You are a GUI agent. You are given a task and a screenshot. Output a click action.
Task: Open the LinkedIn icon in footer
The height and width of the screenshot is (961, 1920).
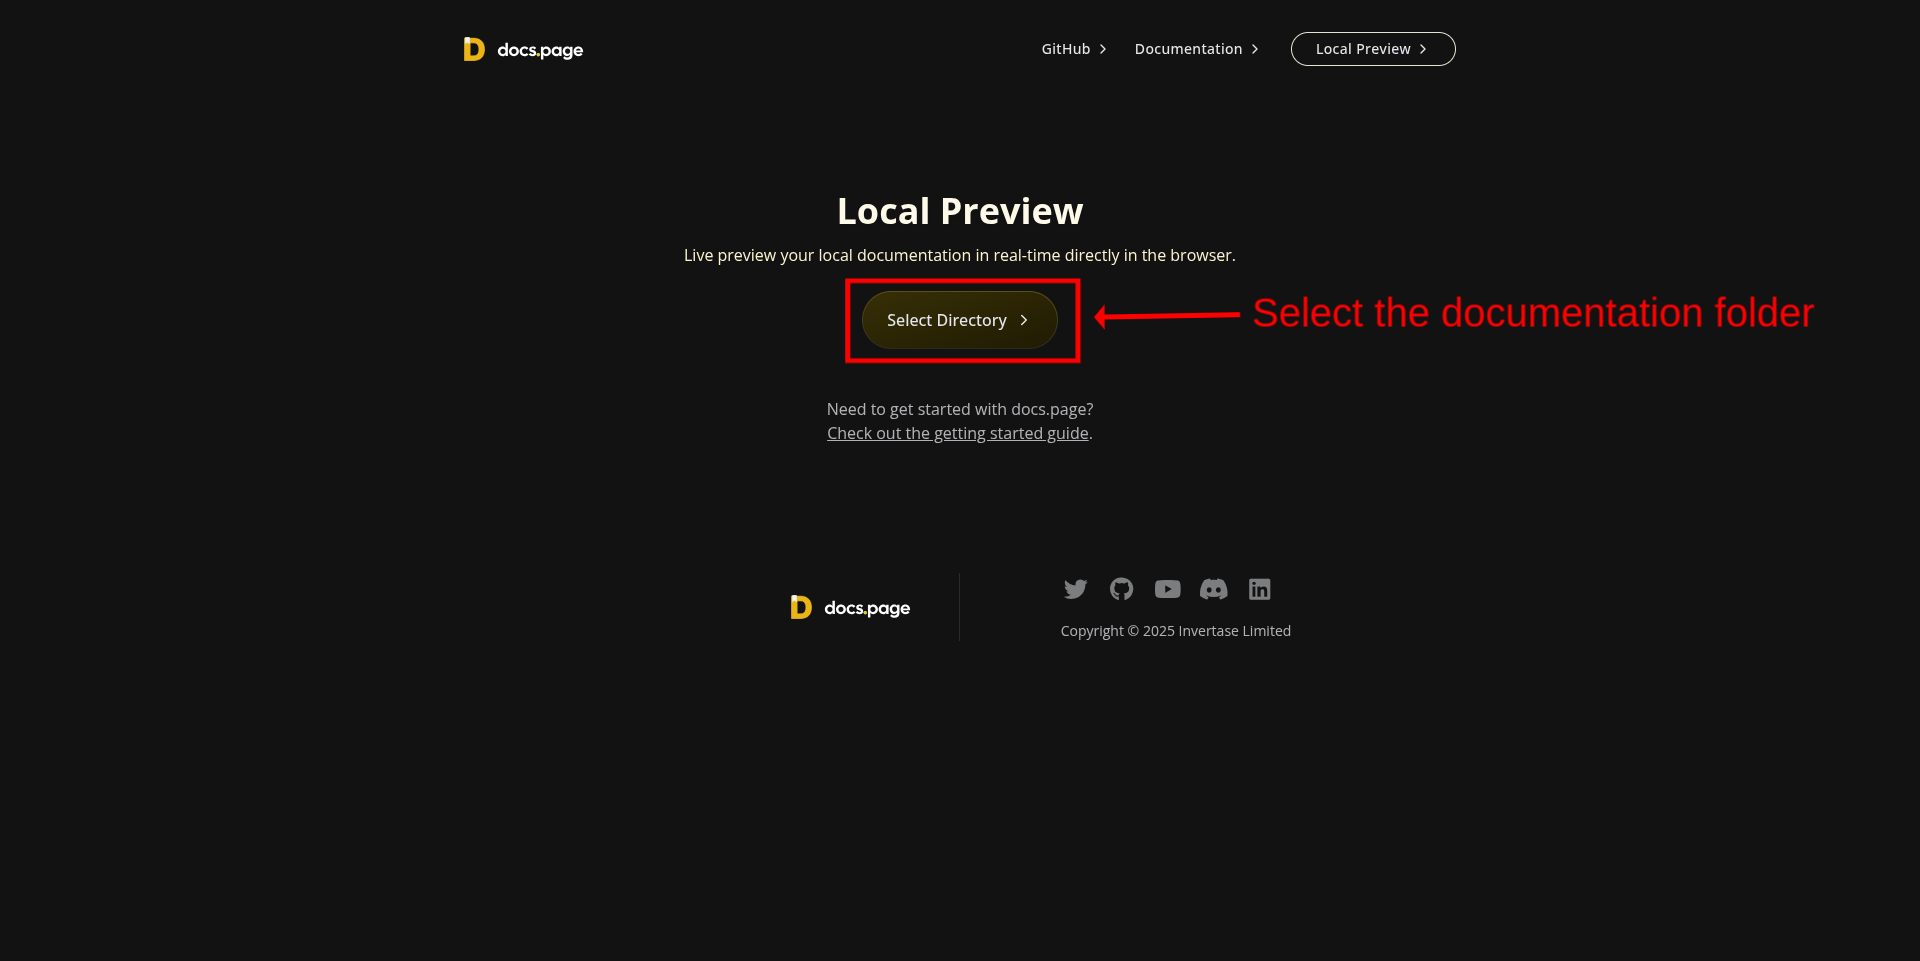[1259, 589]
